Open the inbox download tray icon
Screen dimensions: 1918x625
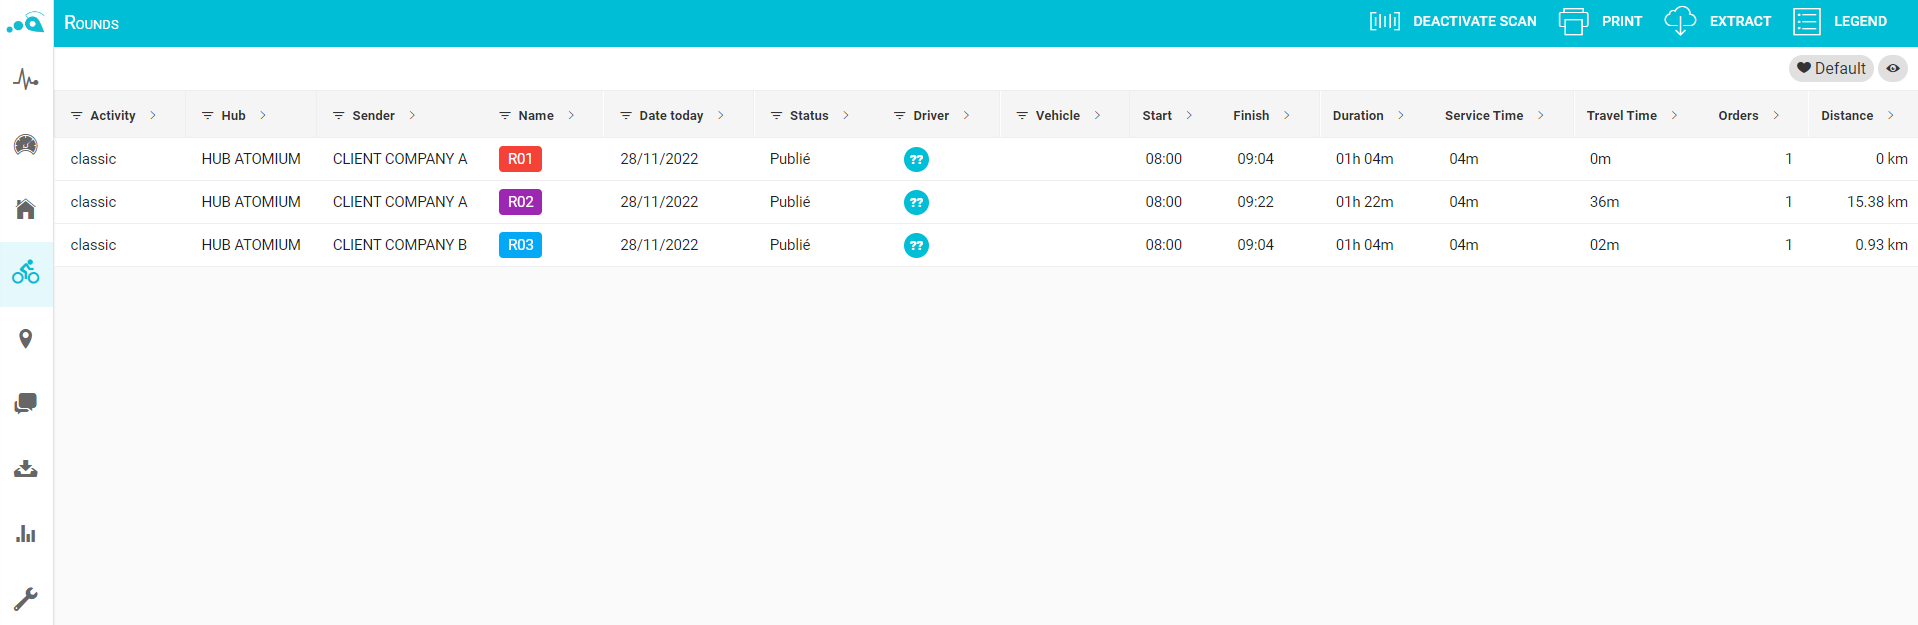click(x=26, y=469)
